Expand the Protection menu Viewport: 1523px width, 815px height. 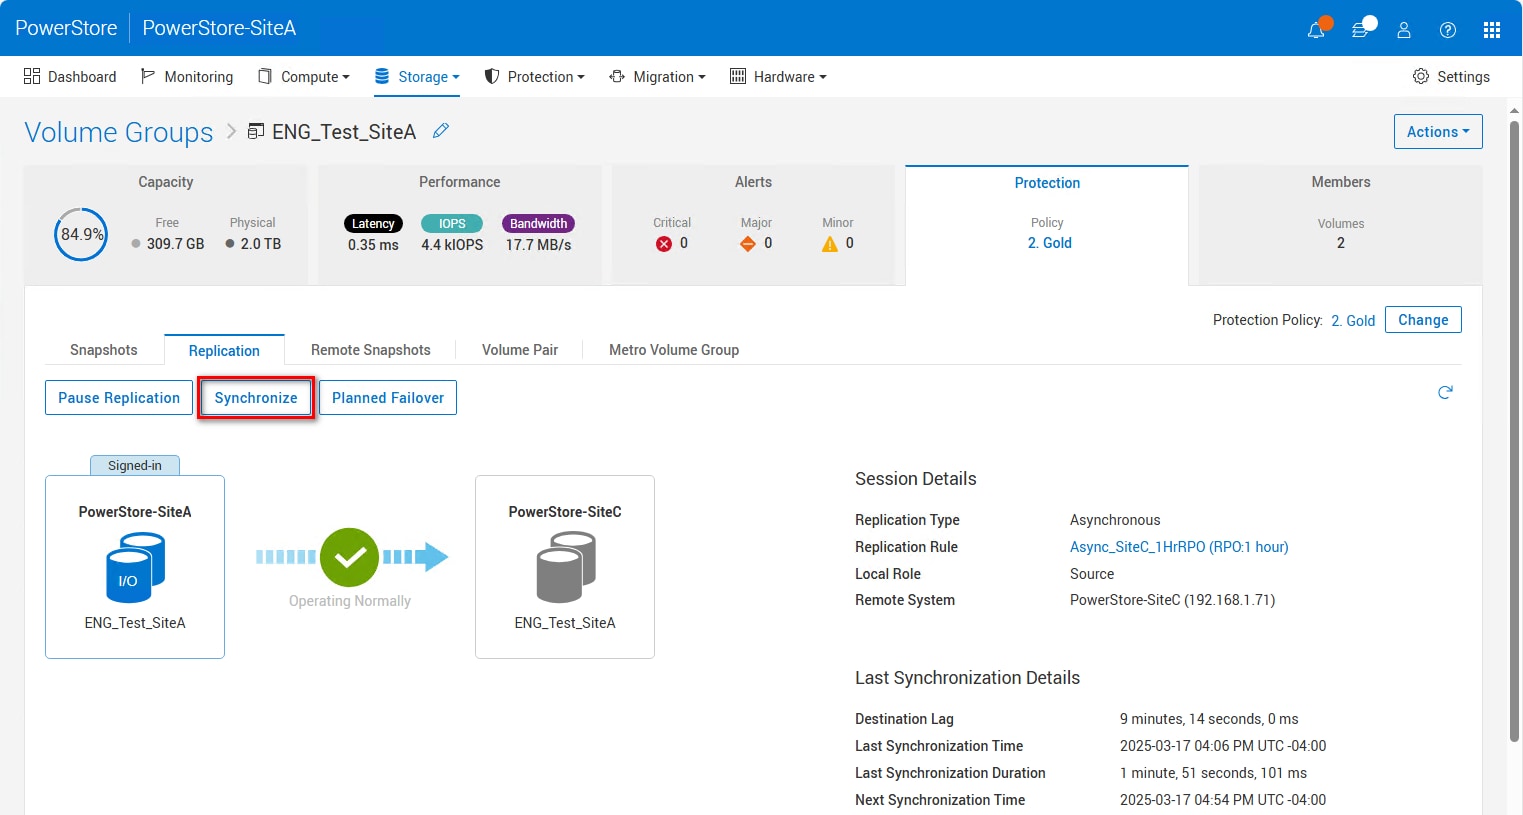point(534,76)
